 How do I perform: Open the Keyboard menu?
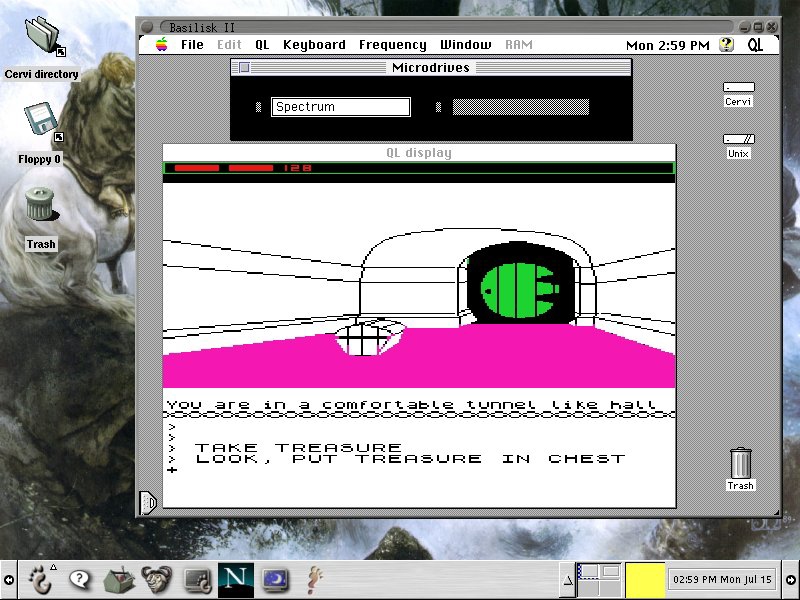(314, 45)
